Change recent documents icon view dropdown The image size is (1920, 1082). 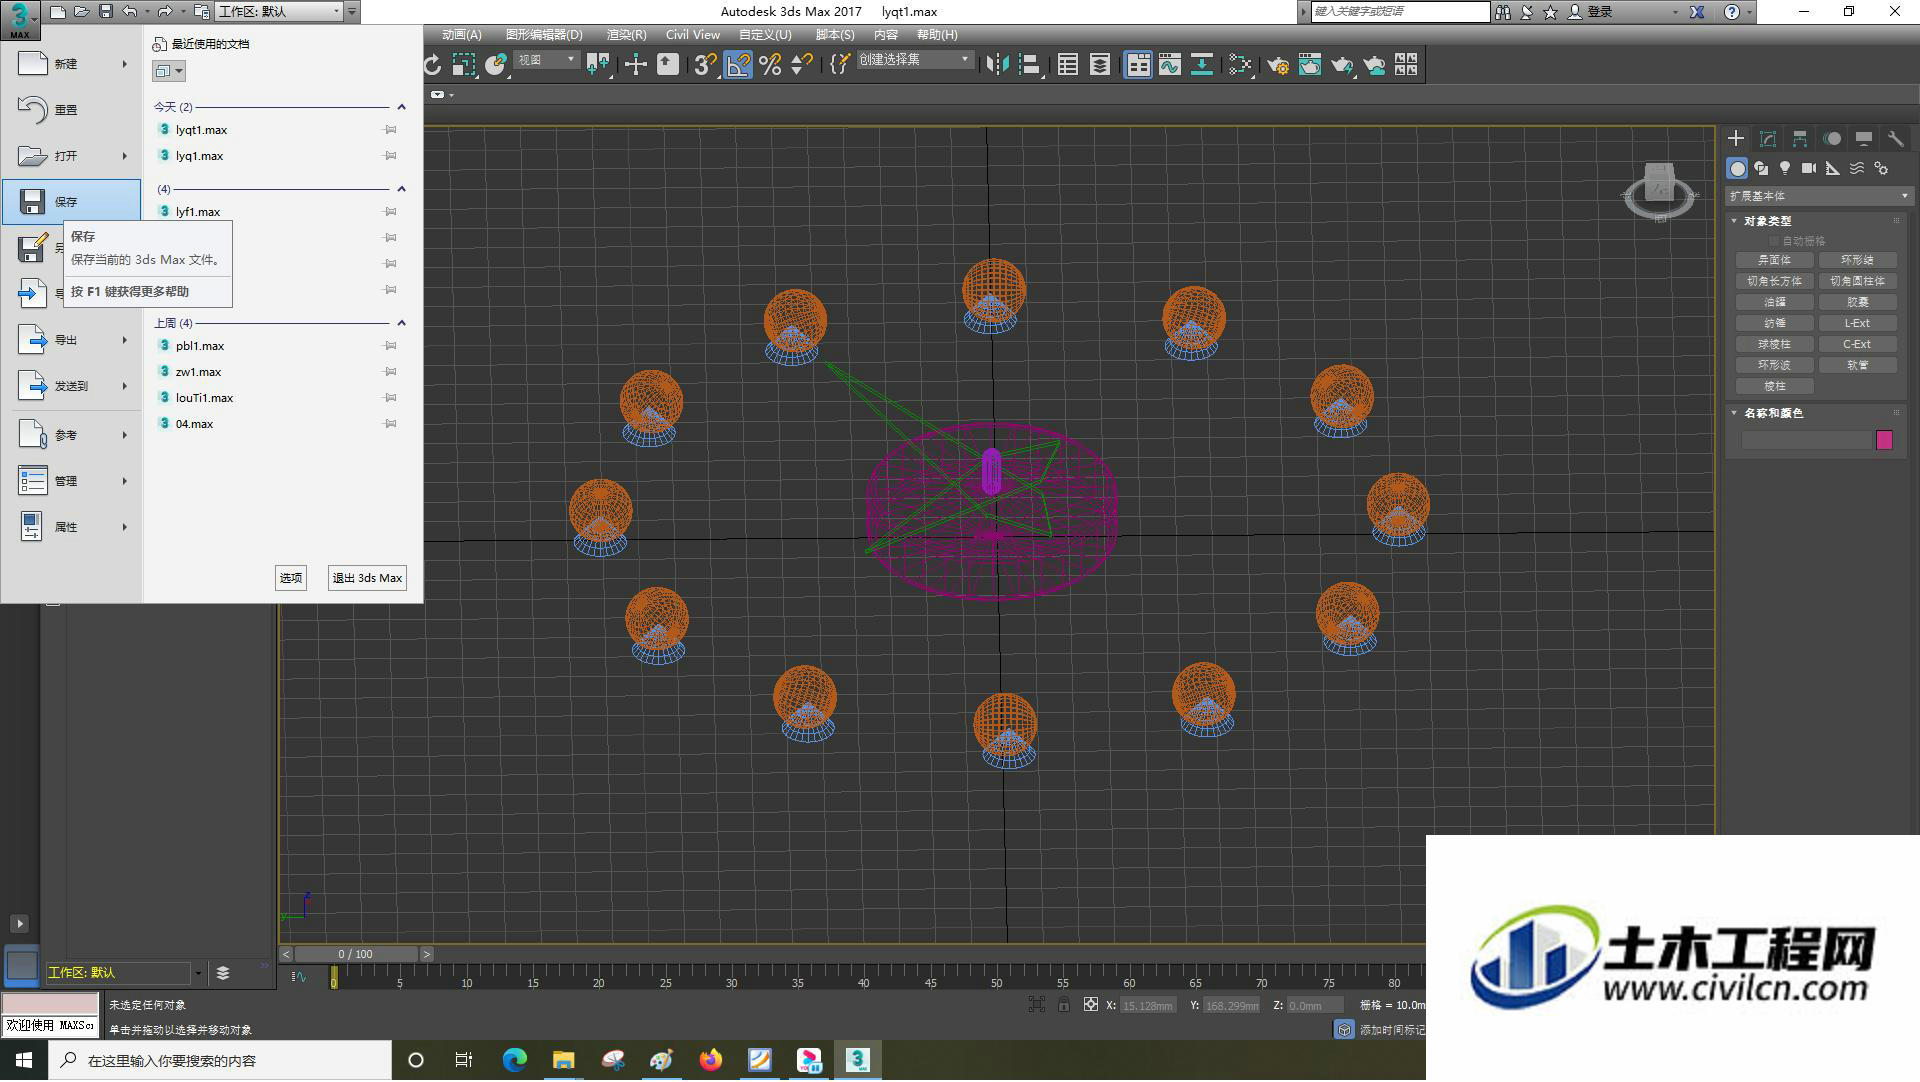click(169, 71)
